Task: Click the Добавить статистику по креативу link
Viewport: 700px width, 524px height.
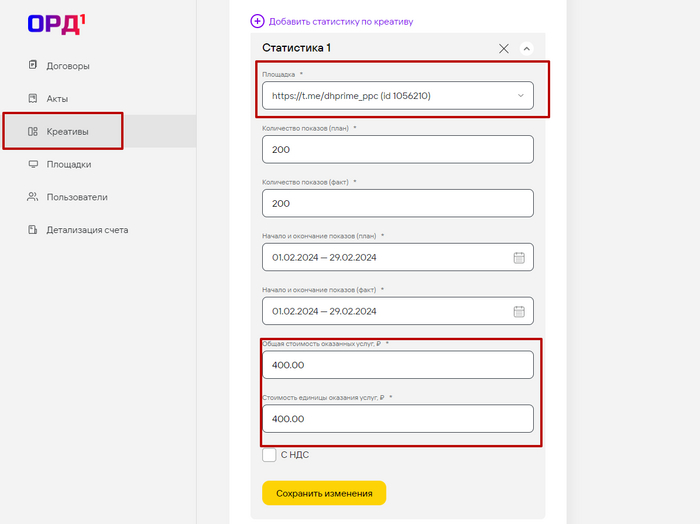Action: tap(339, 21)
